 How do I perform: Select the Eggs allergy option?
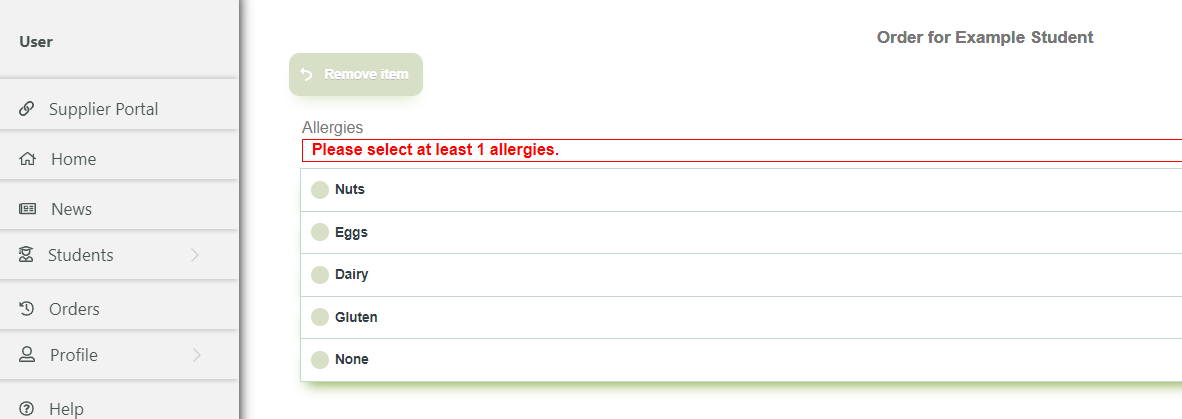click(320, 232)
